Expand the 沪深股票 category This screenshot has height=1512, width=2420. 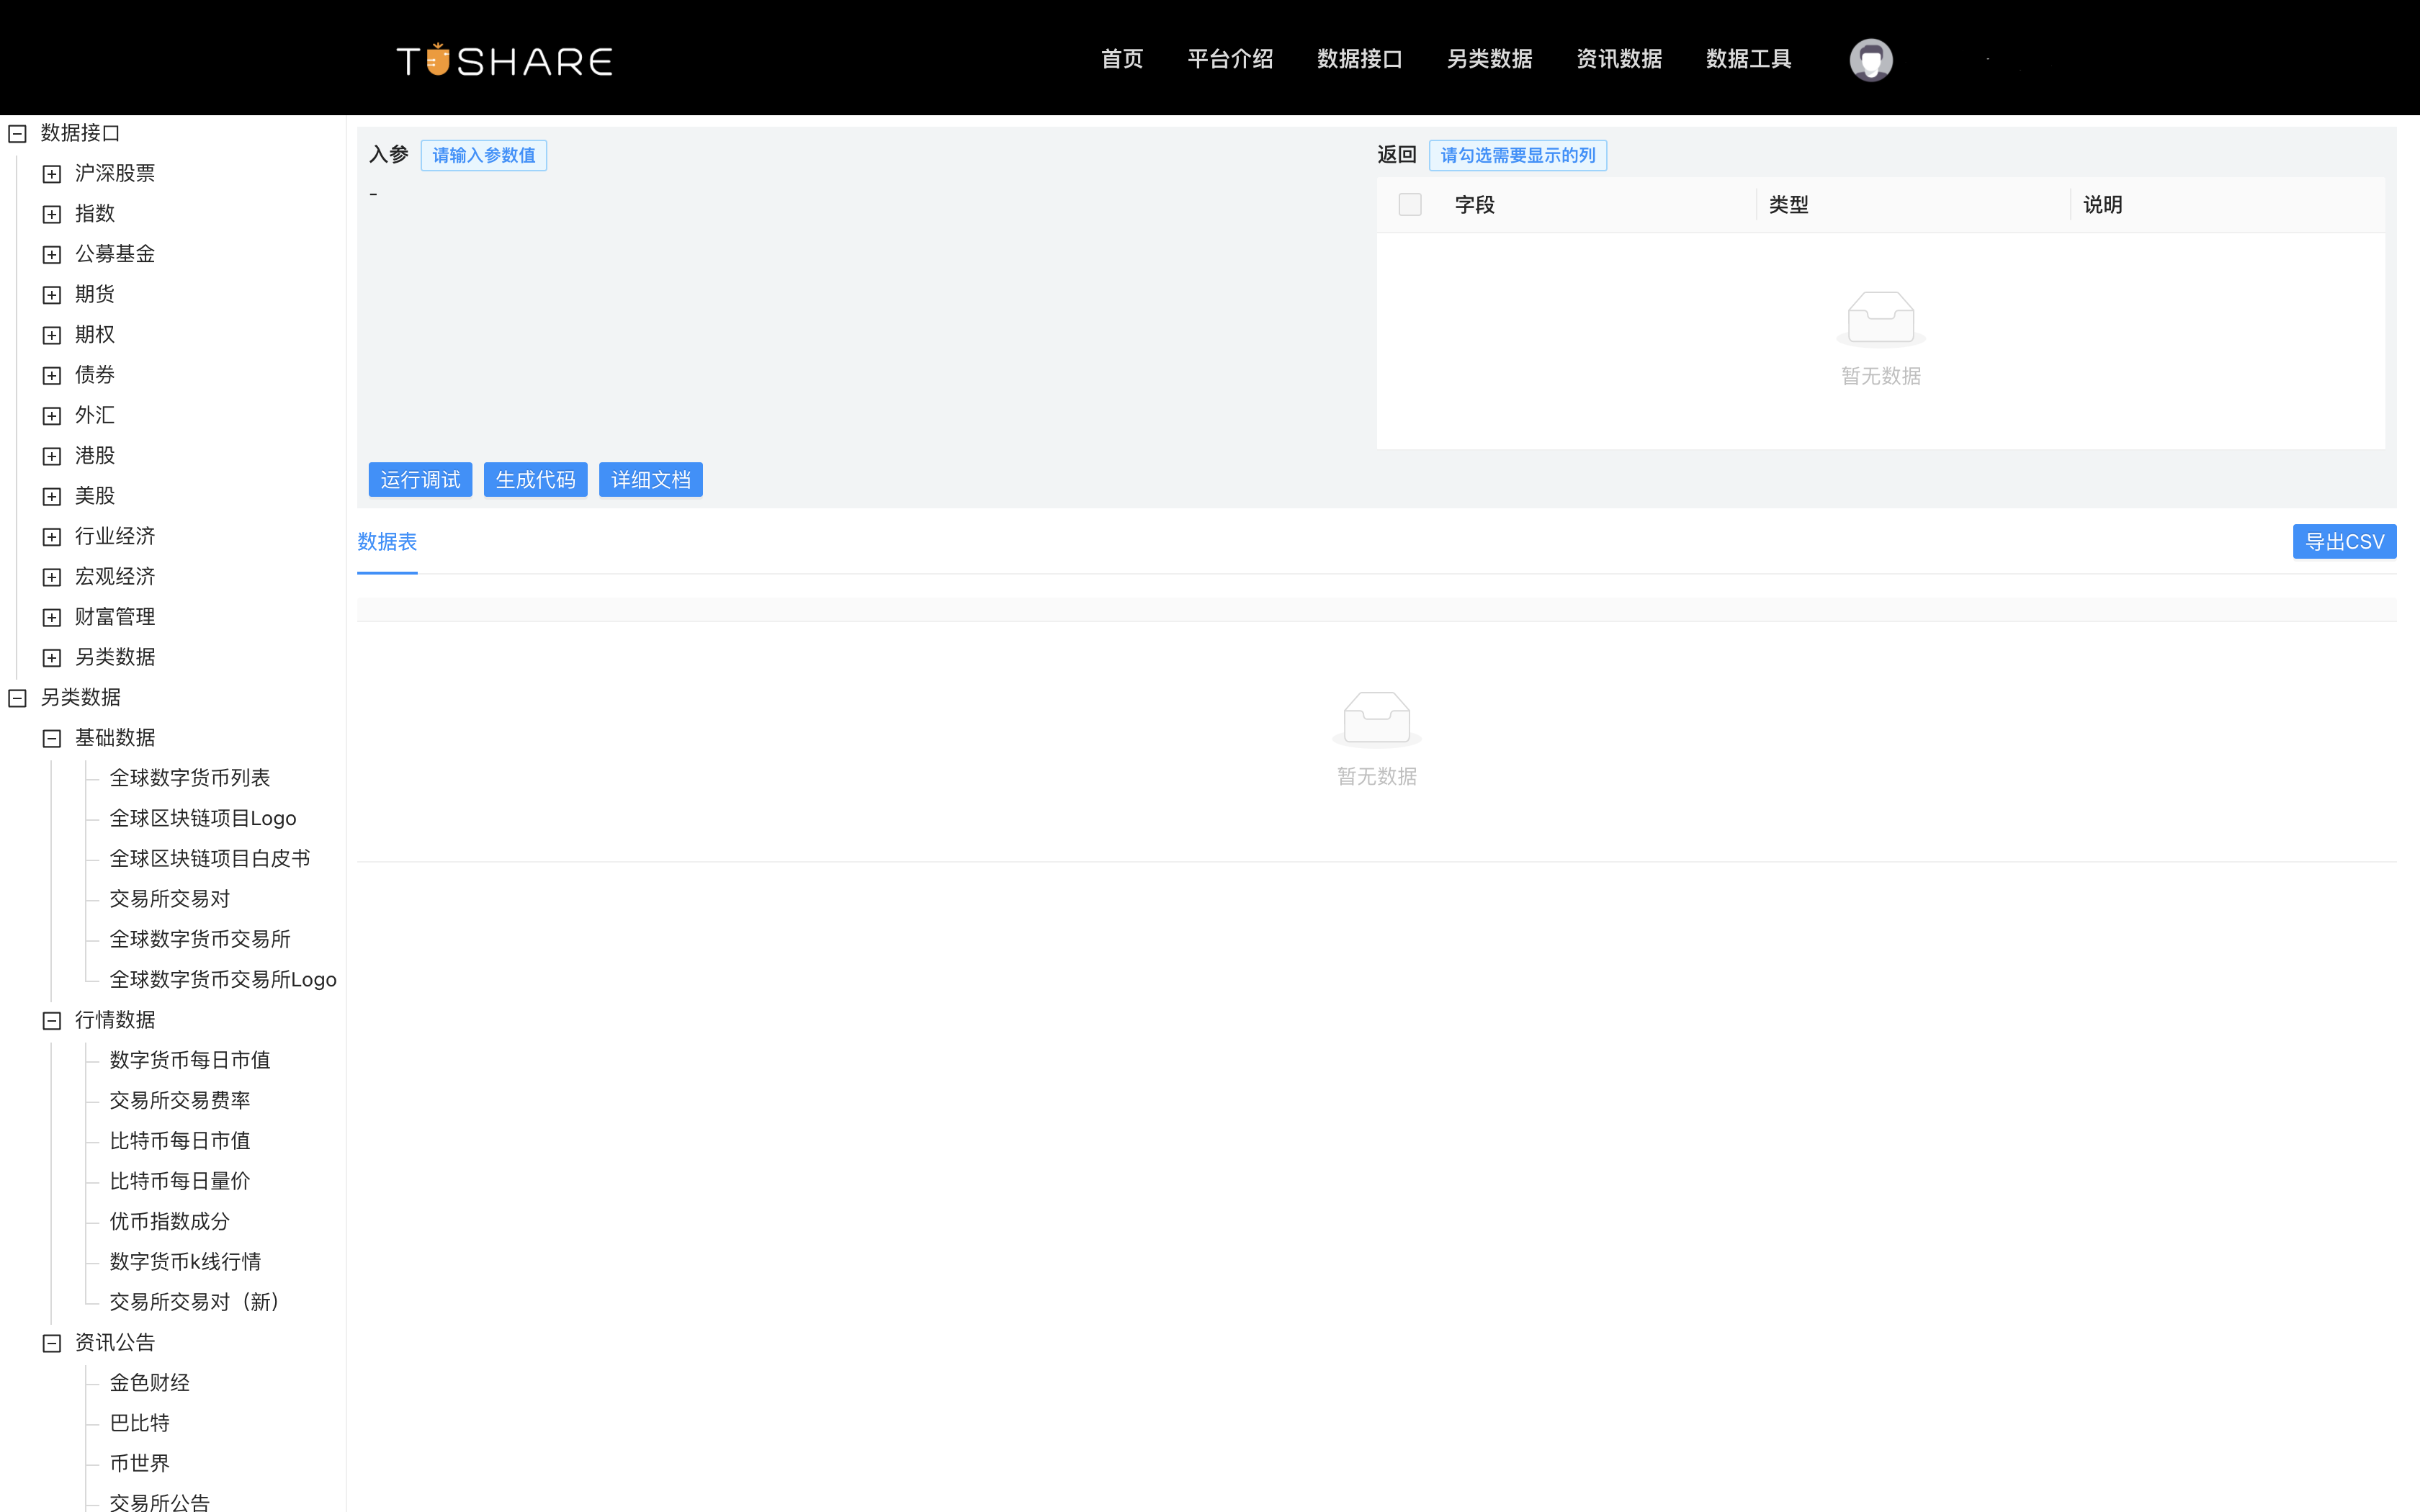[x=51, y=173]
